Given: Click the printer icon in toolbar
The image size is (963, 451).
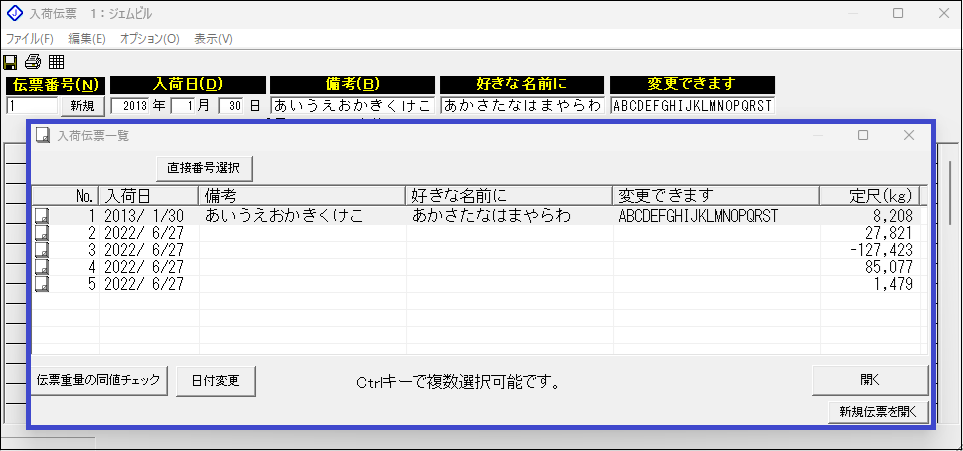Looking at the screenshot, I should 33,62.
